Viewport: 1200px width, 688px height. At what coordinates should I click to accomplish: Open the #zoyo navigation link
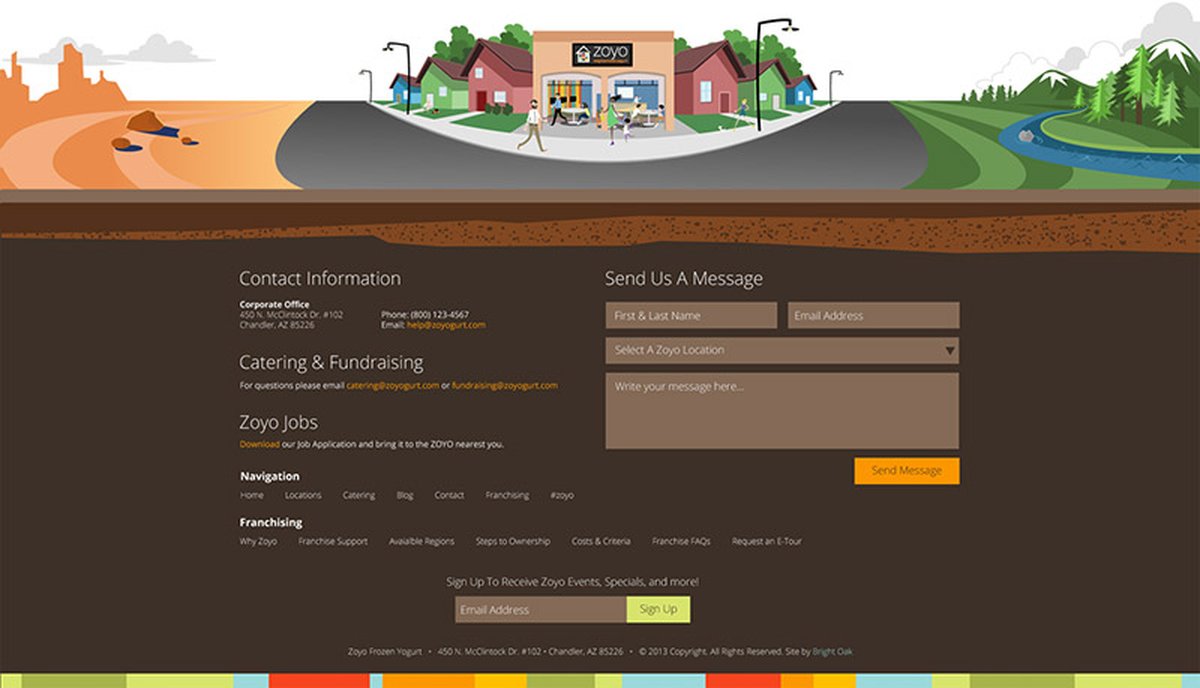[562, 496]
